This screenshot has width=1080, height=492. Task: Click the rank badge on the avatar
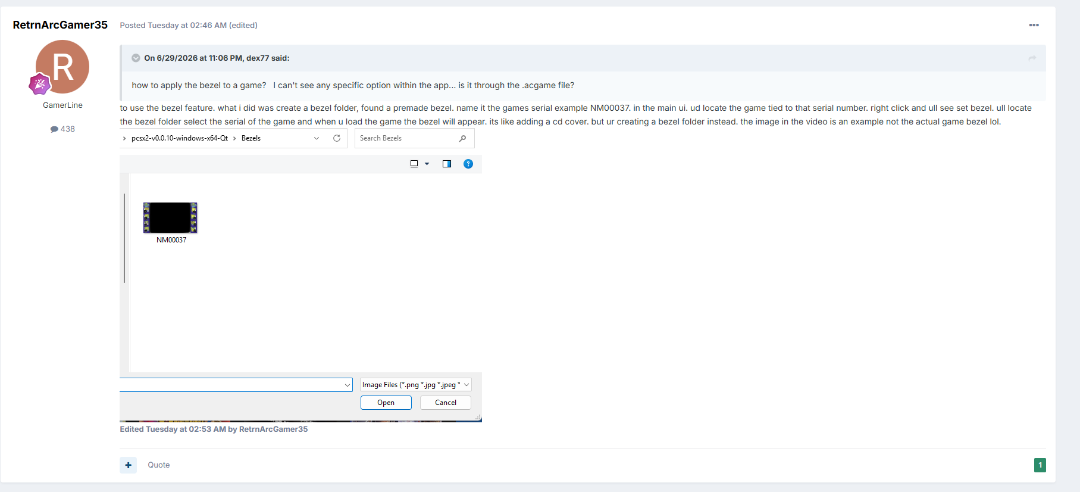tap(37, 85)
